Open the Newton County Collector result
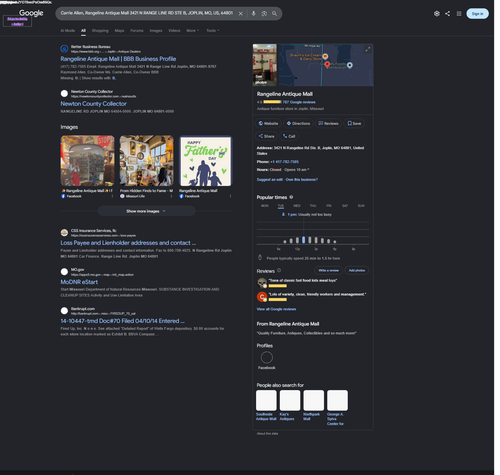The width and height of the screenshot is (500, 475). coord(93,104)
